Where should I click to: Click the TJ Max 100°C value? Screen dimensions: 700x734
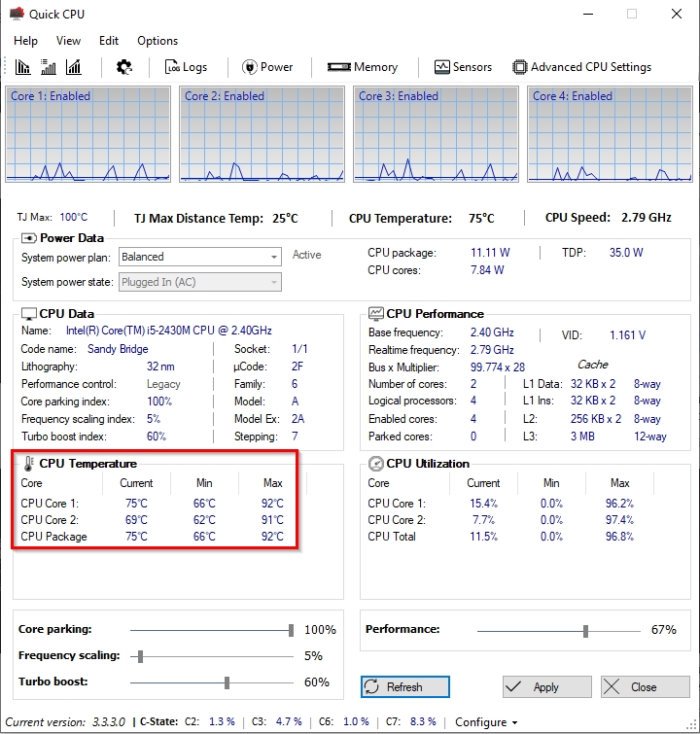(74, 217)
